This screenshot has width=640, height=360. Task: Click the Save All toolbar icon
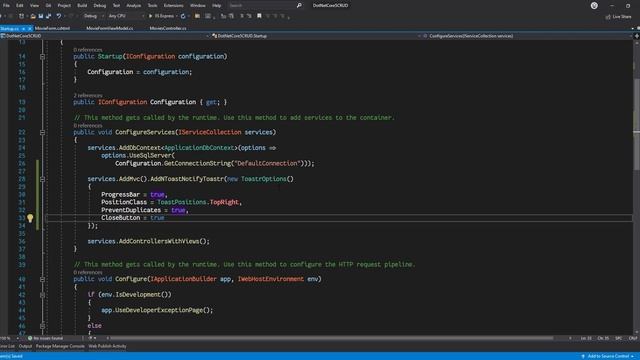49,16
